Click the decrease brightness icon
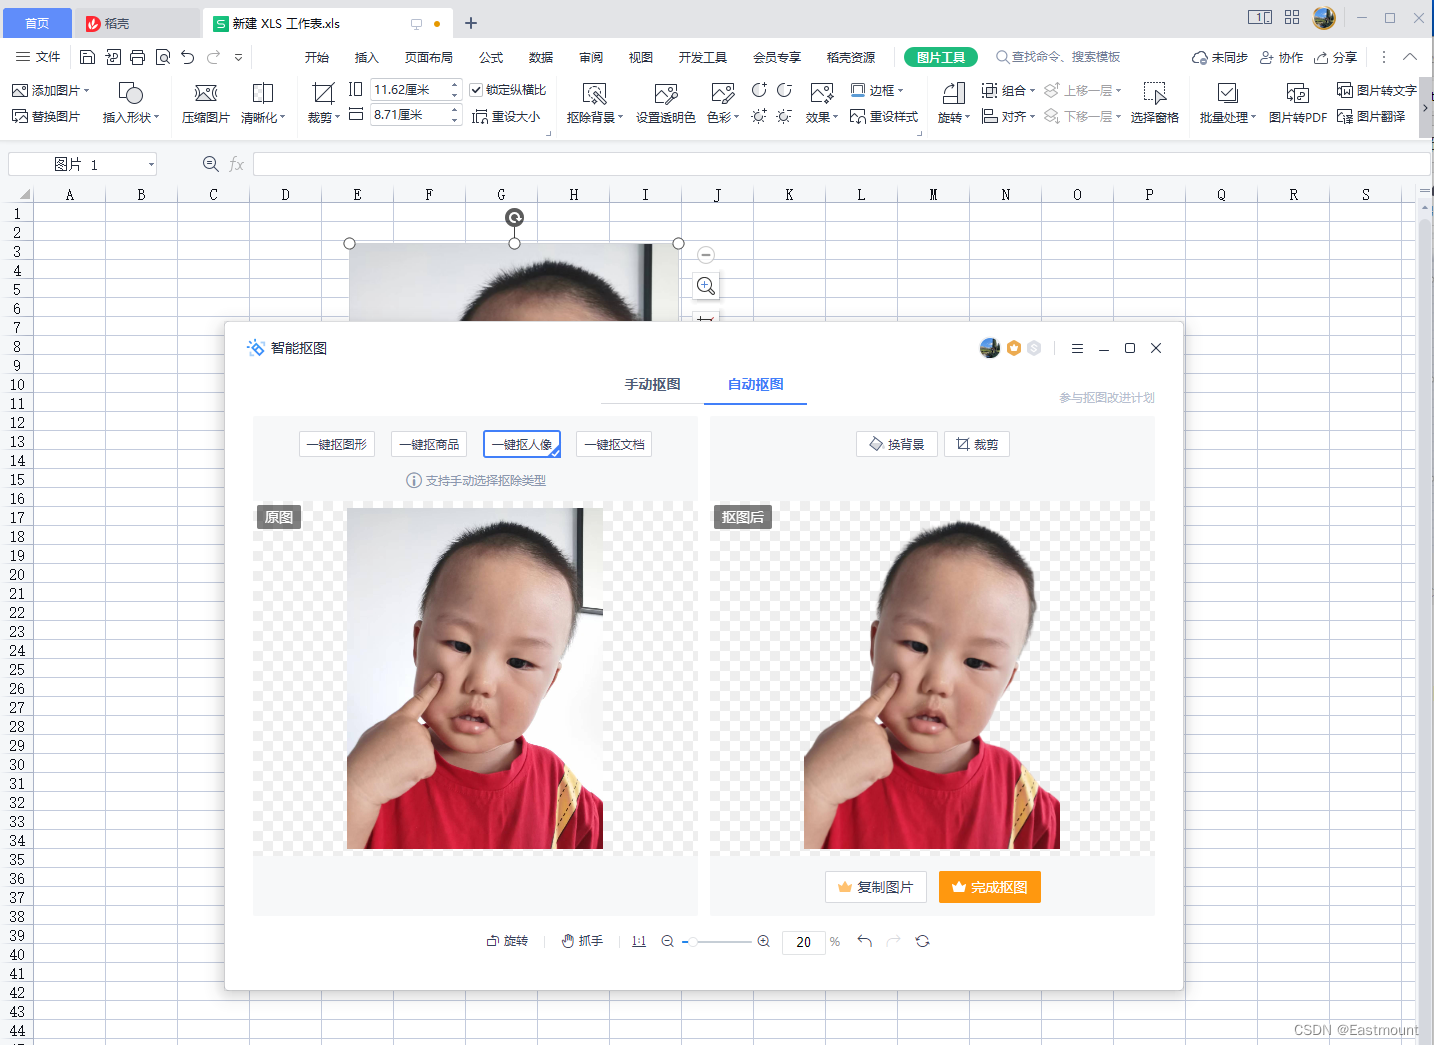 pyautogui.click(x=784, y=116)
